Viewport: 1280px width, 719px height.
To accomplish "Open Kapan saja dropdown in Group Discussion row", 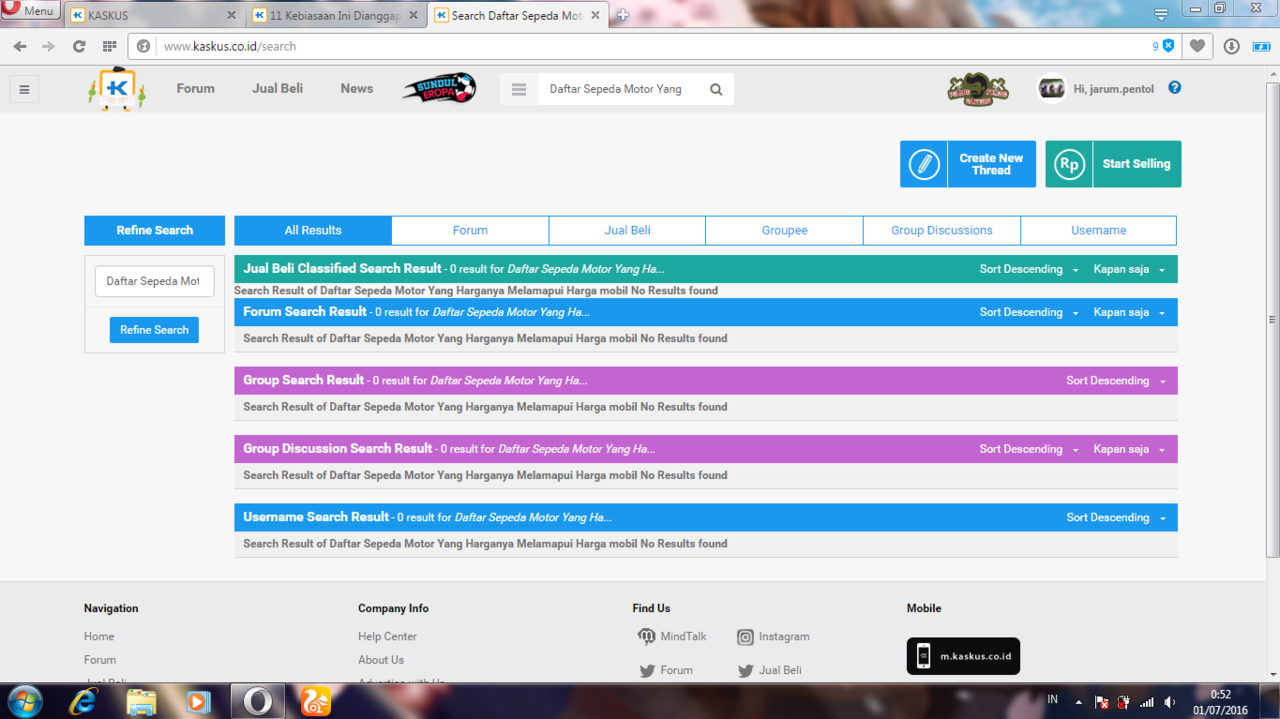I will [1129, 449].
